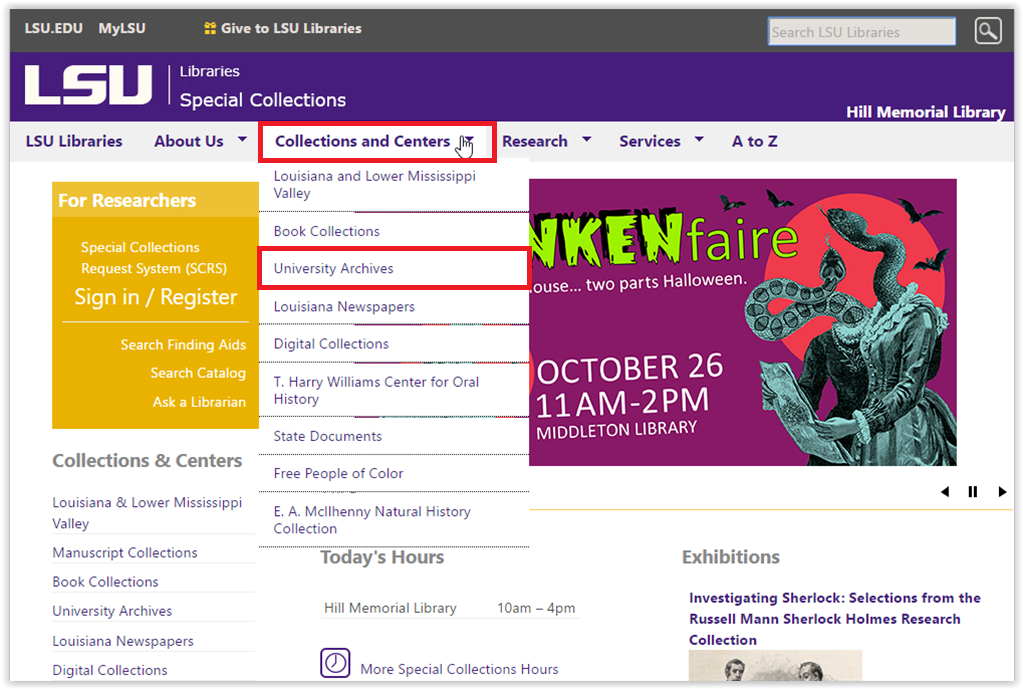Click the LSU logo

[x=89, y=85]
